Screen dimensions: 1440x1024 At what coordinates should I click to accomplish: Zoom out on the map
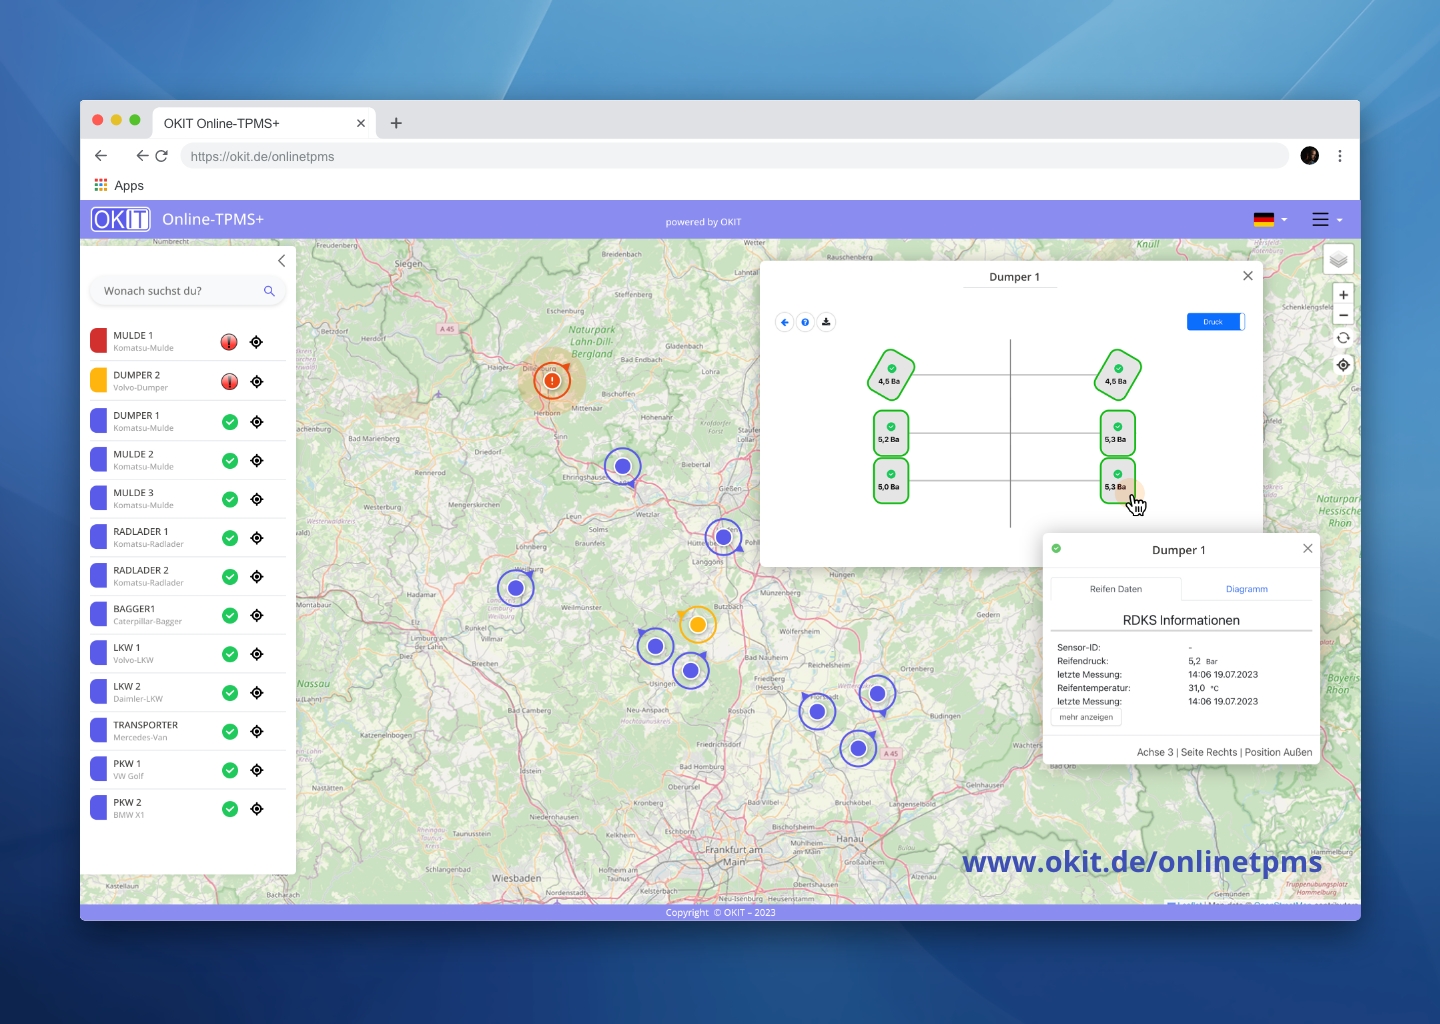1343,315
